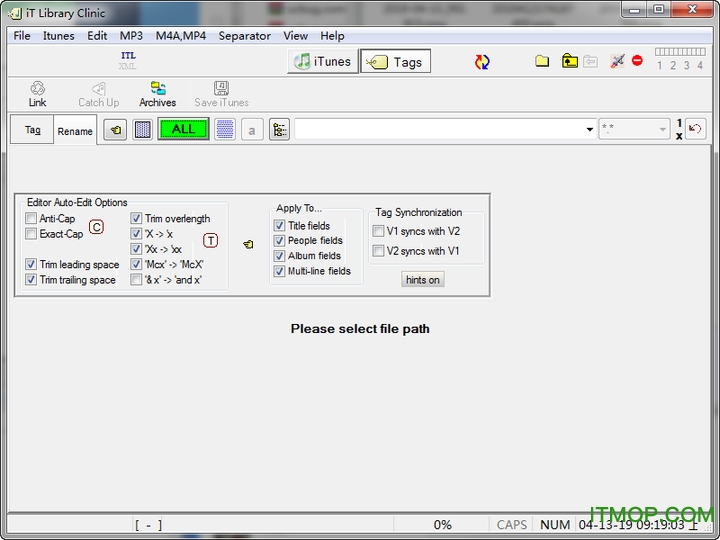Open the Separator menu
The width and height of the screenshot is (720, 540).
(244, 36)
